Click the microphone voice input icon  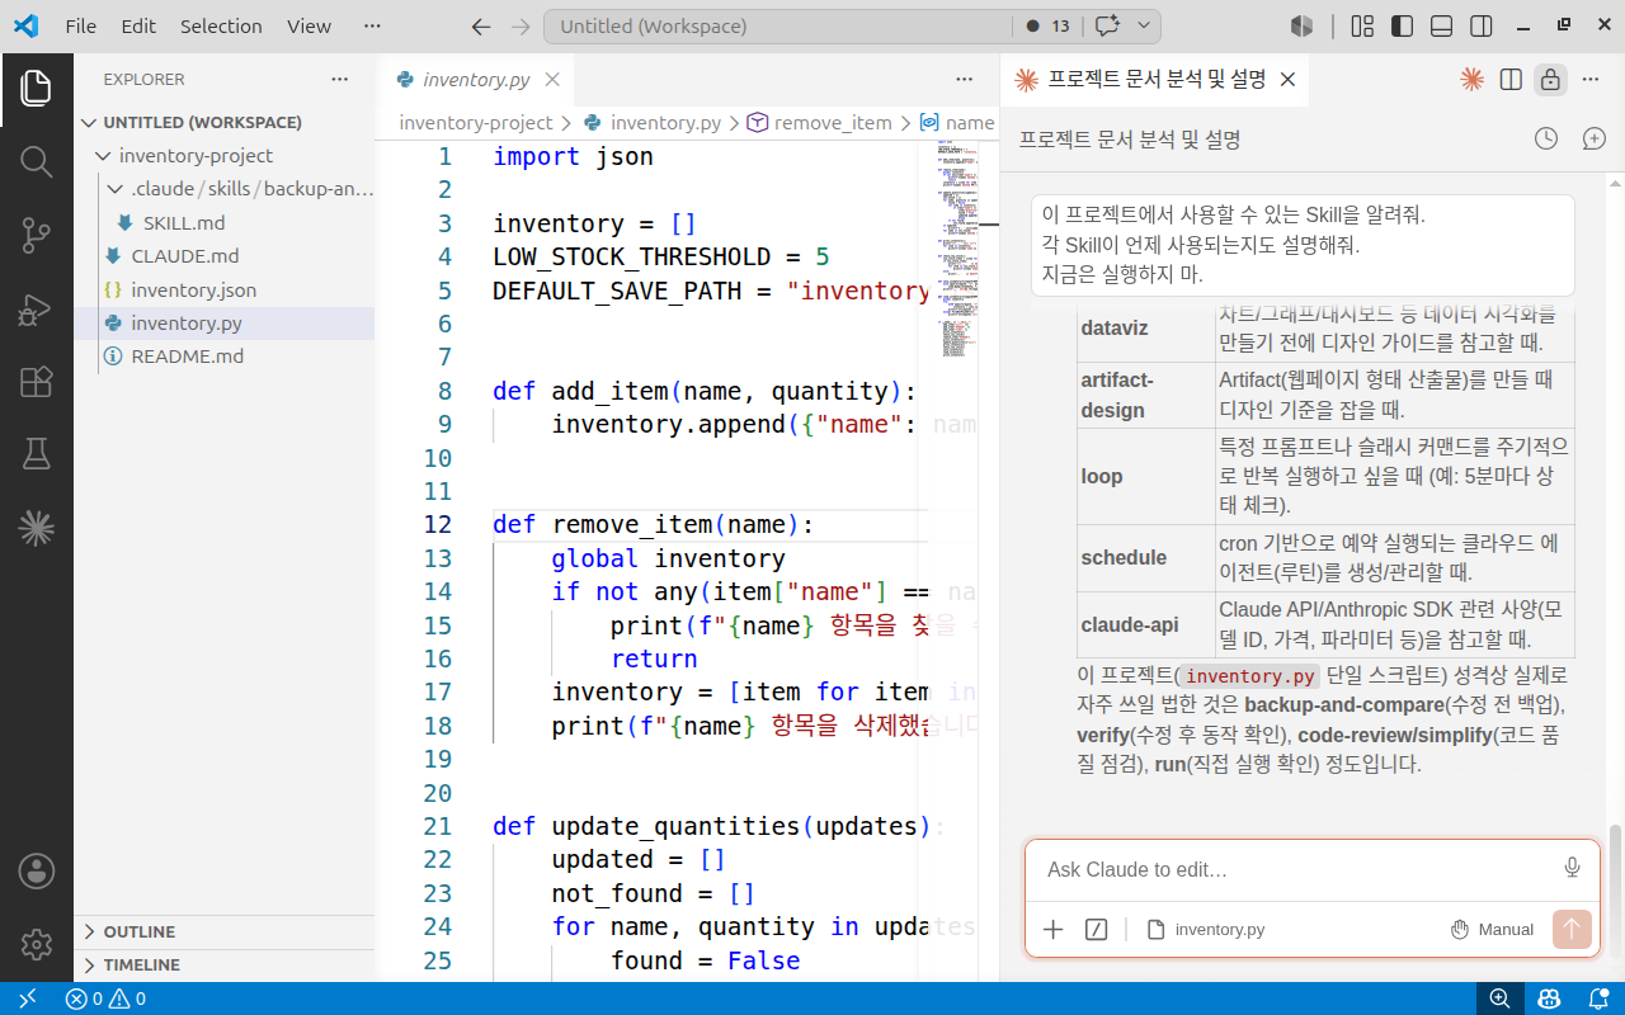tap(1572, 868)
